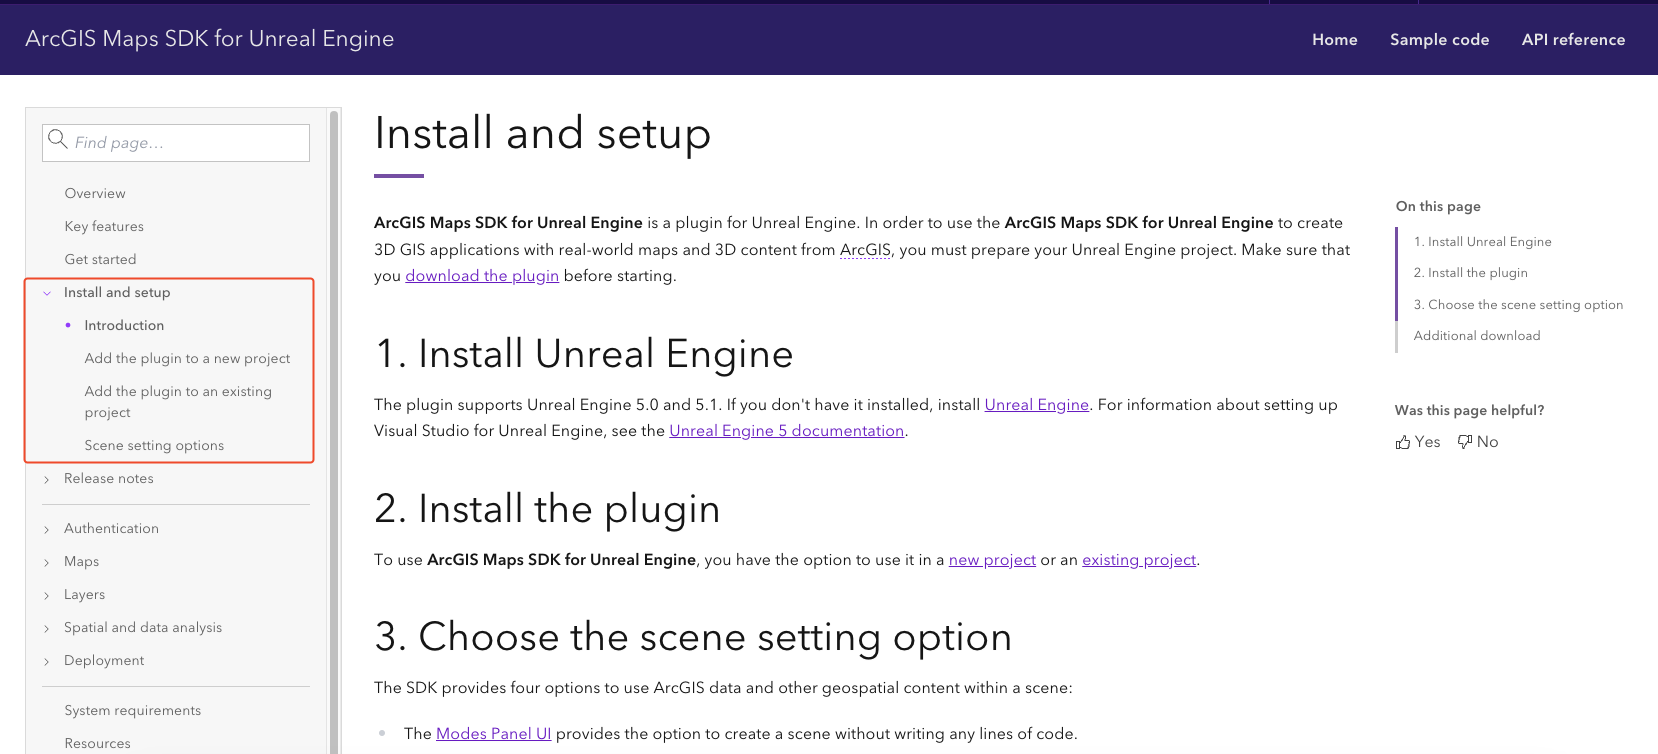Expand the Layers chevron
The height and width of the screenshot is (754, 1658).
[47, 596]
